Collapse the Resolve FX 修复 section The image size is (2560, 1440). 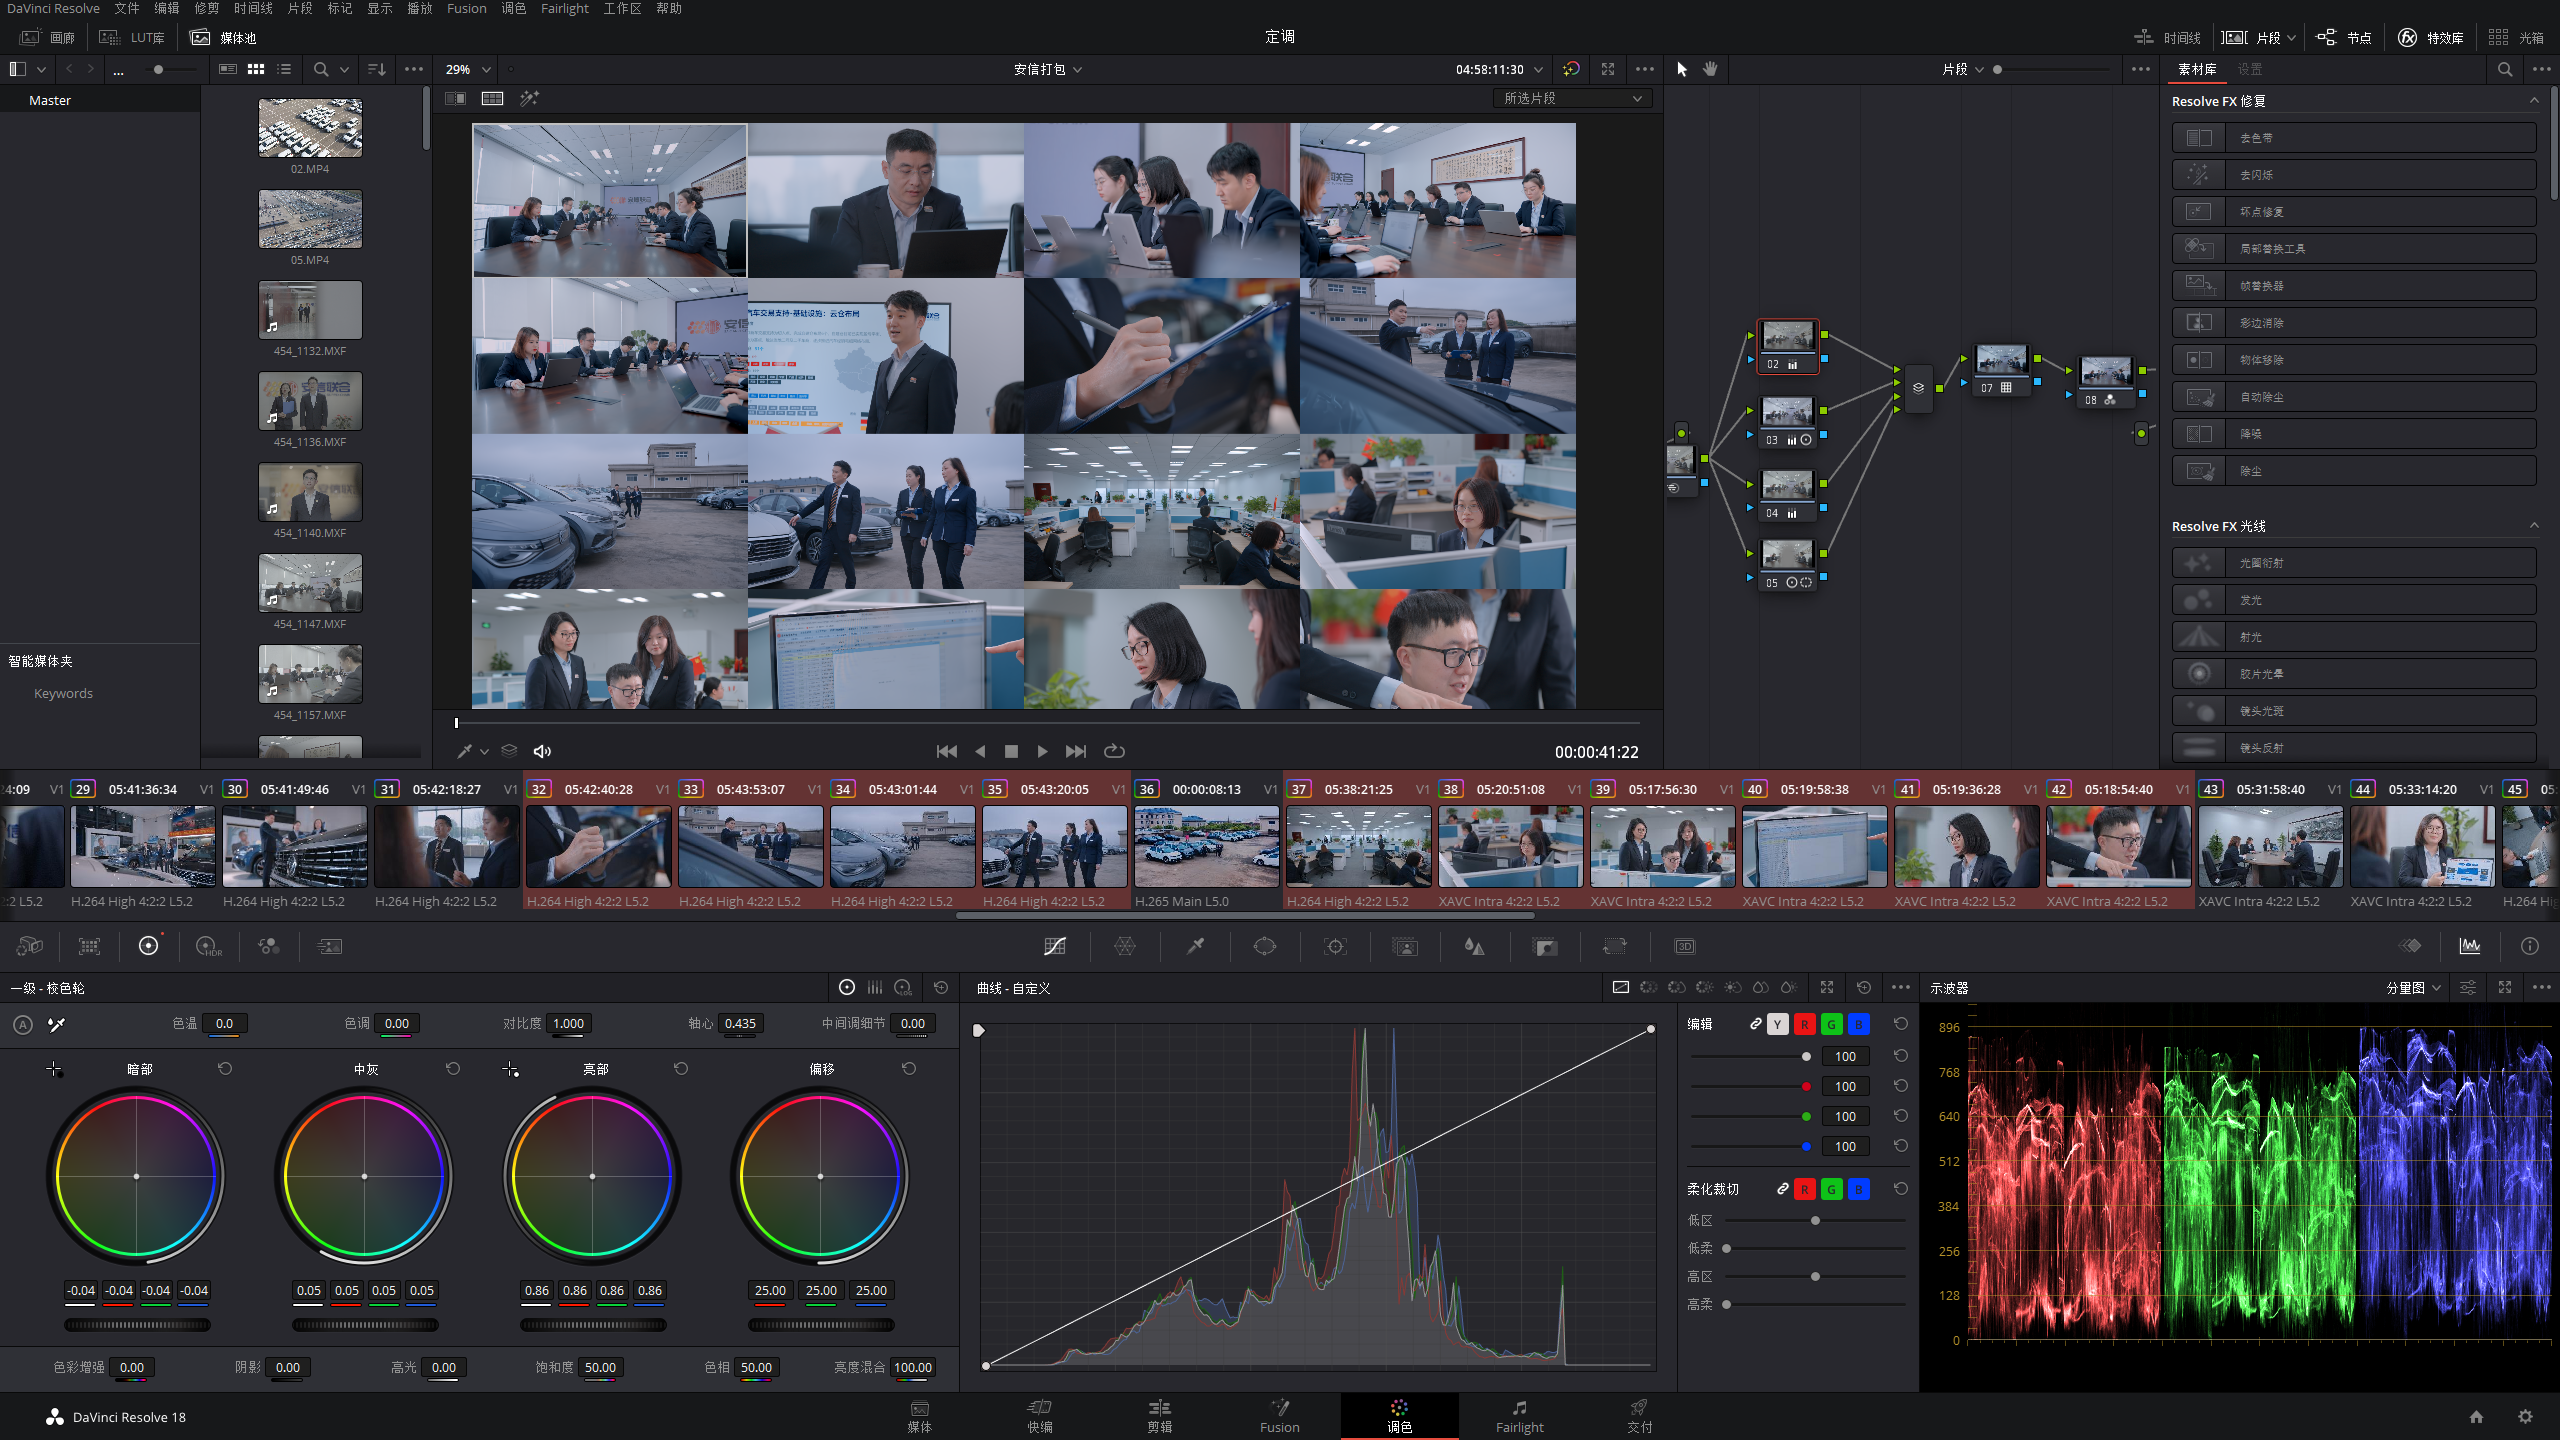[2534, 101]
